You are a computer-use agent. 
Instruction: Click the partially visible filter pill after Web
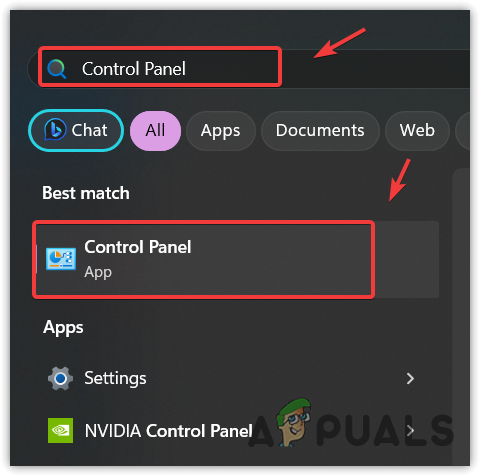tap(463, 130)
